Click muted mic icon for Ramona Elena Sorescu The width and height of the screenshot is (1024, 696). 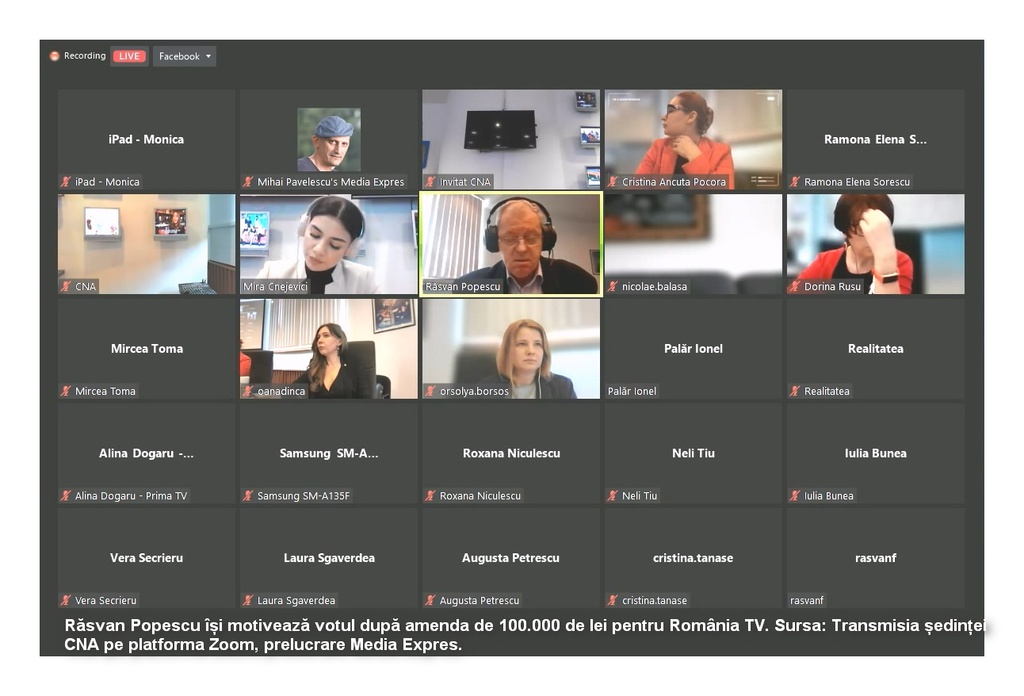coord(795,182)
